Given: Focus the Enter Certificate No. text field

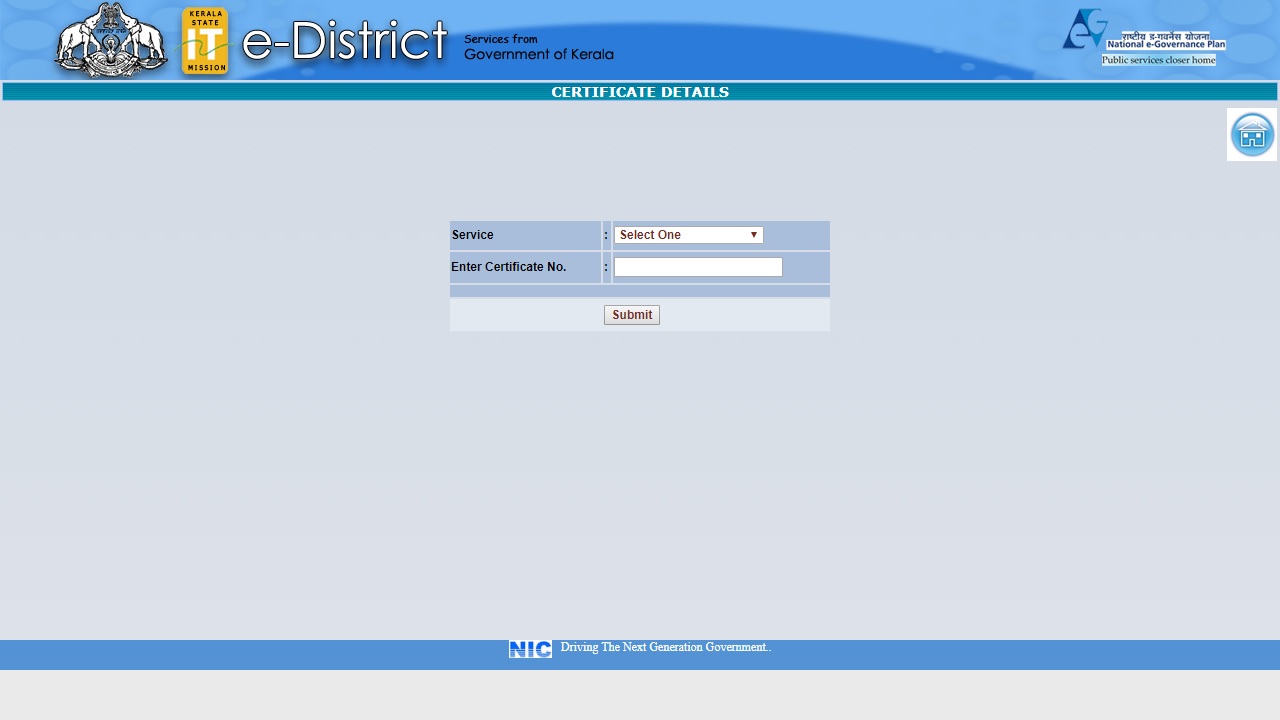Looking at the screenshot, I should click(697, 267).
